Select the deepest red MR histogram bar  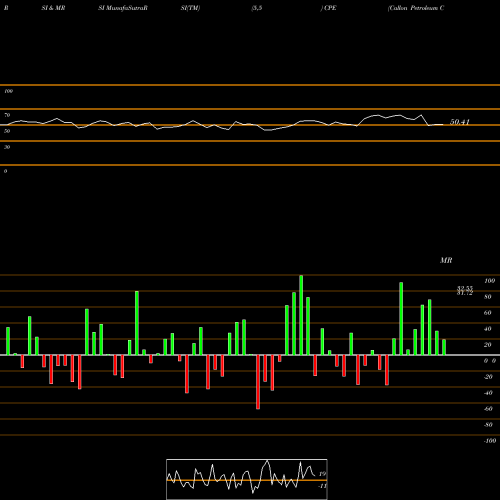coord(258,382)
